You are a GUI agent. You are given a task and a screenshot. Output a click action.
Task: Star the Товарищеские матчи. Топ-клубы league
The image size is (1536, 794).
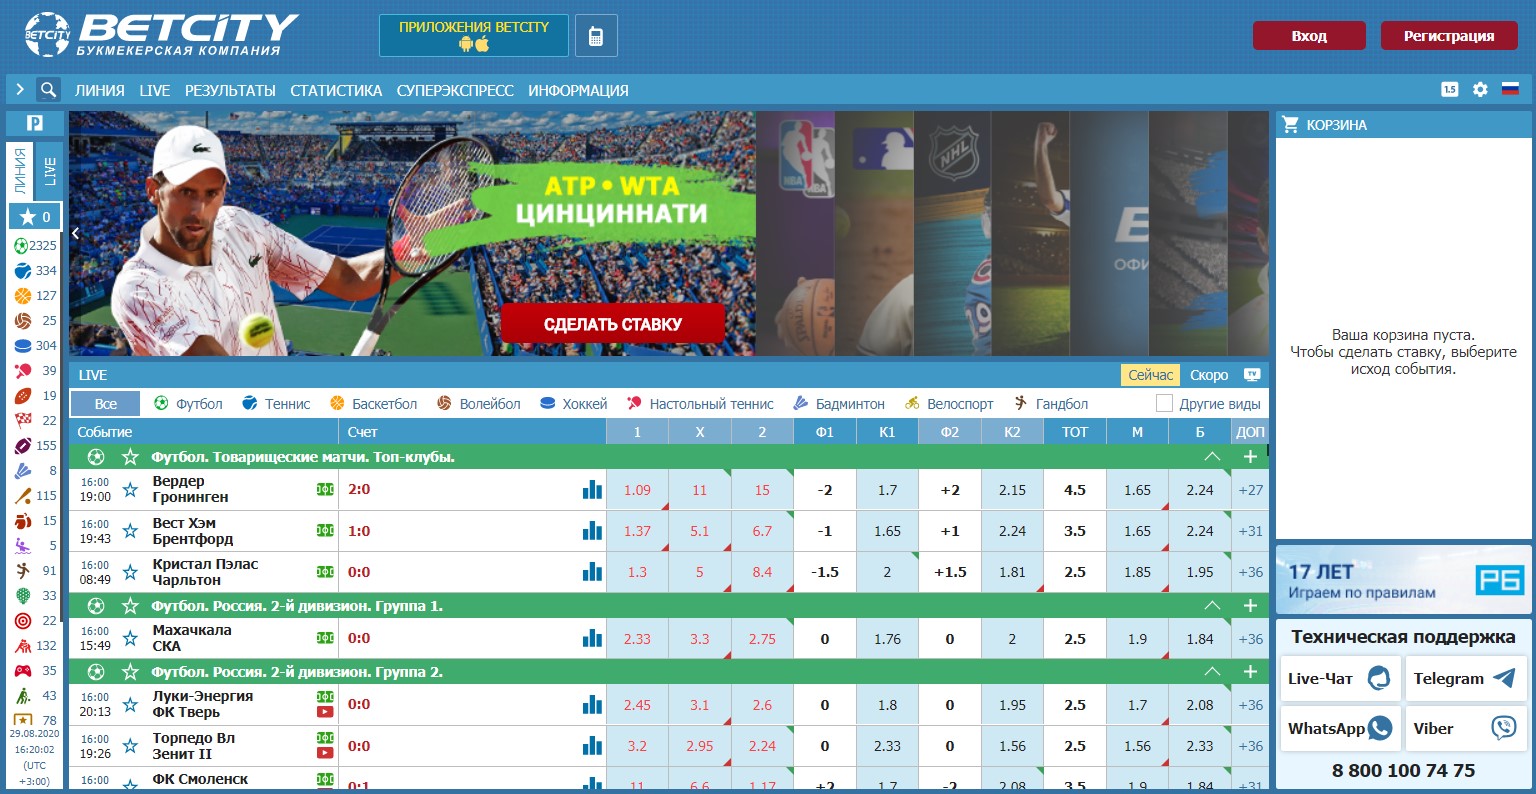(129, 457)
